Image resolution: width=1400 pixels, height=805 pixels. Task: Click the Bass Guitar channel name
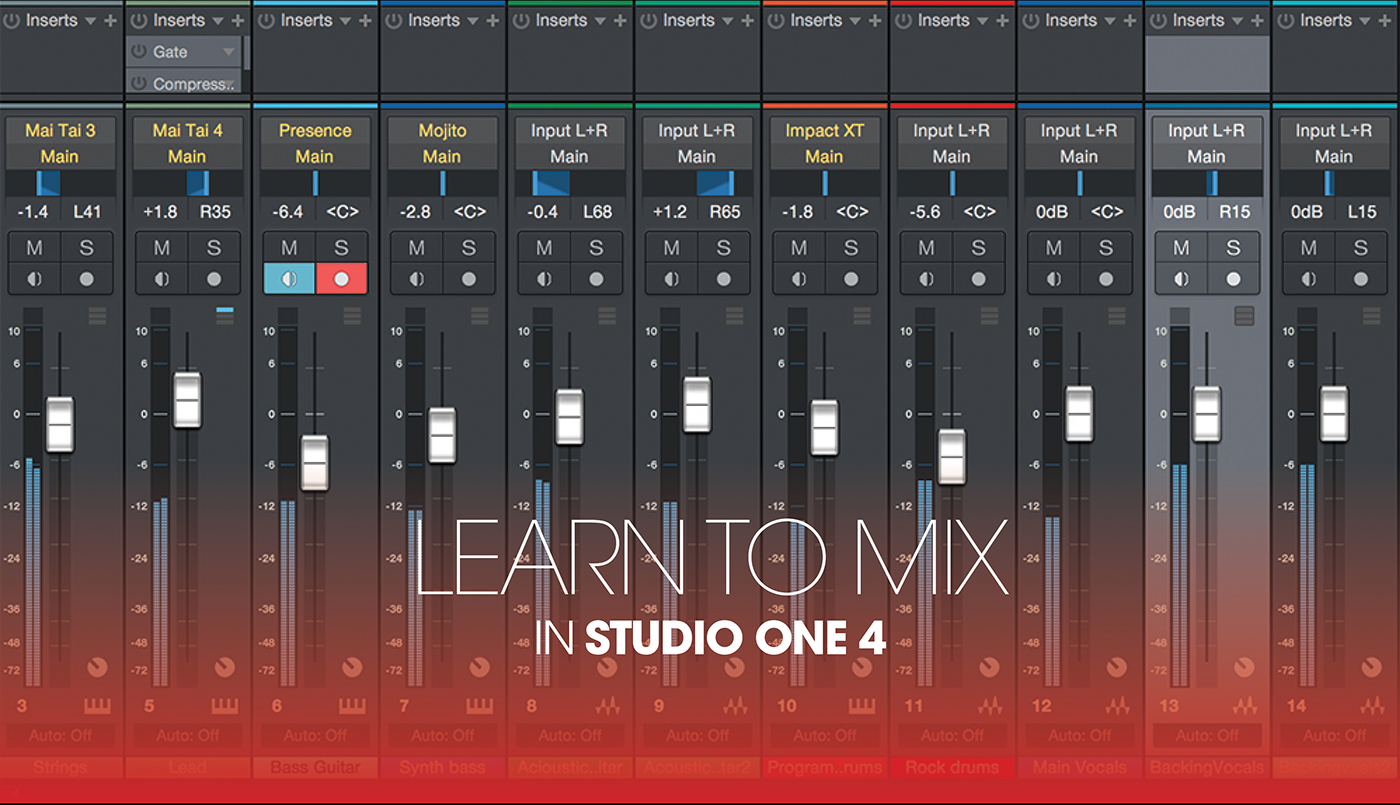[314, 767]
